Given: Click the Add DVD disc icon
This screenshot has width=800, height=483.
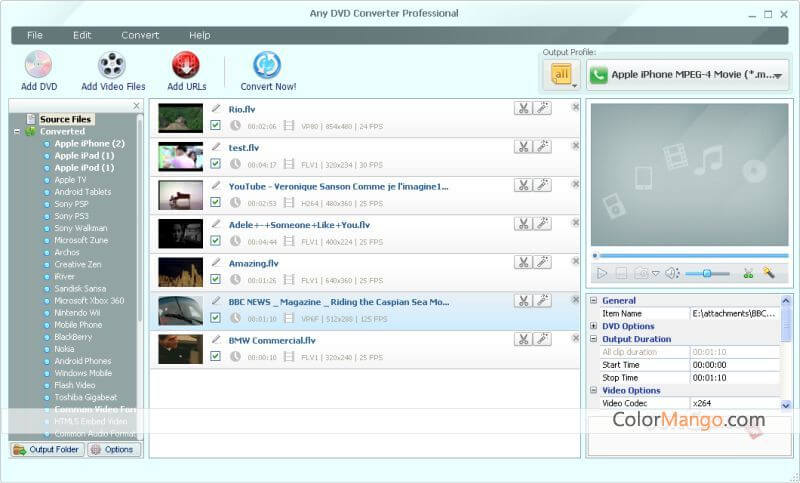Looking at the screenshot, I should point(39,65).
